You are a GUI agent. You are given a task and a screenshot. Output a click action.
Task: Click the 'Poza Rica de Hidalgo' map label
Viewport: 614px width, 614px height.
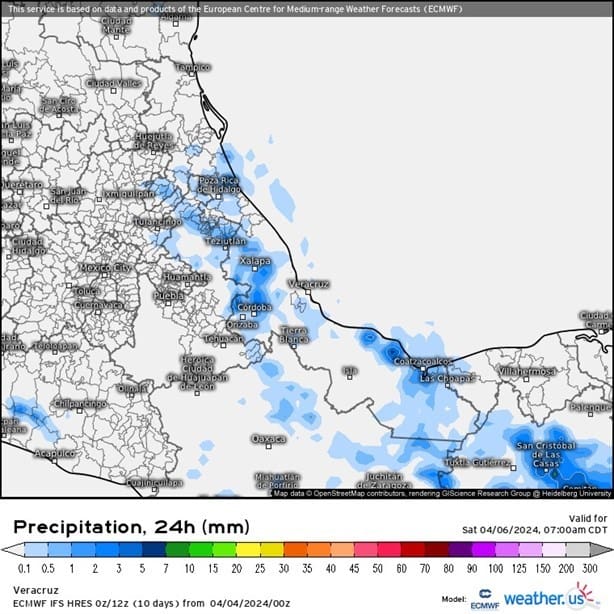coord(219,185)
